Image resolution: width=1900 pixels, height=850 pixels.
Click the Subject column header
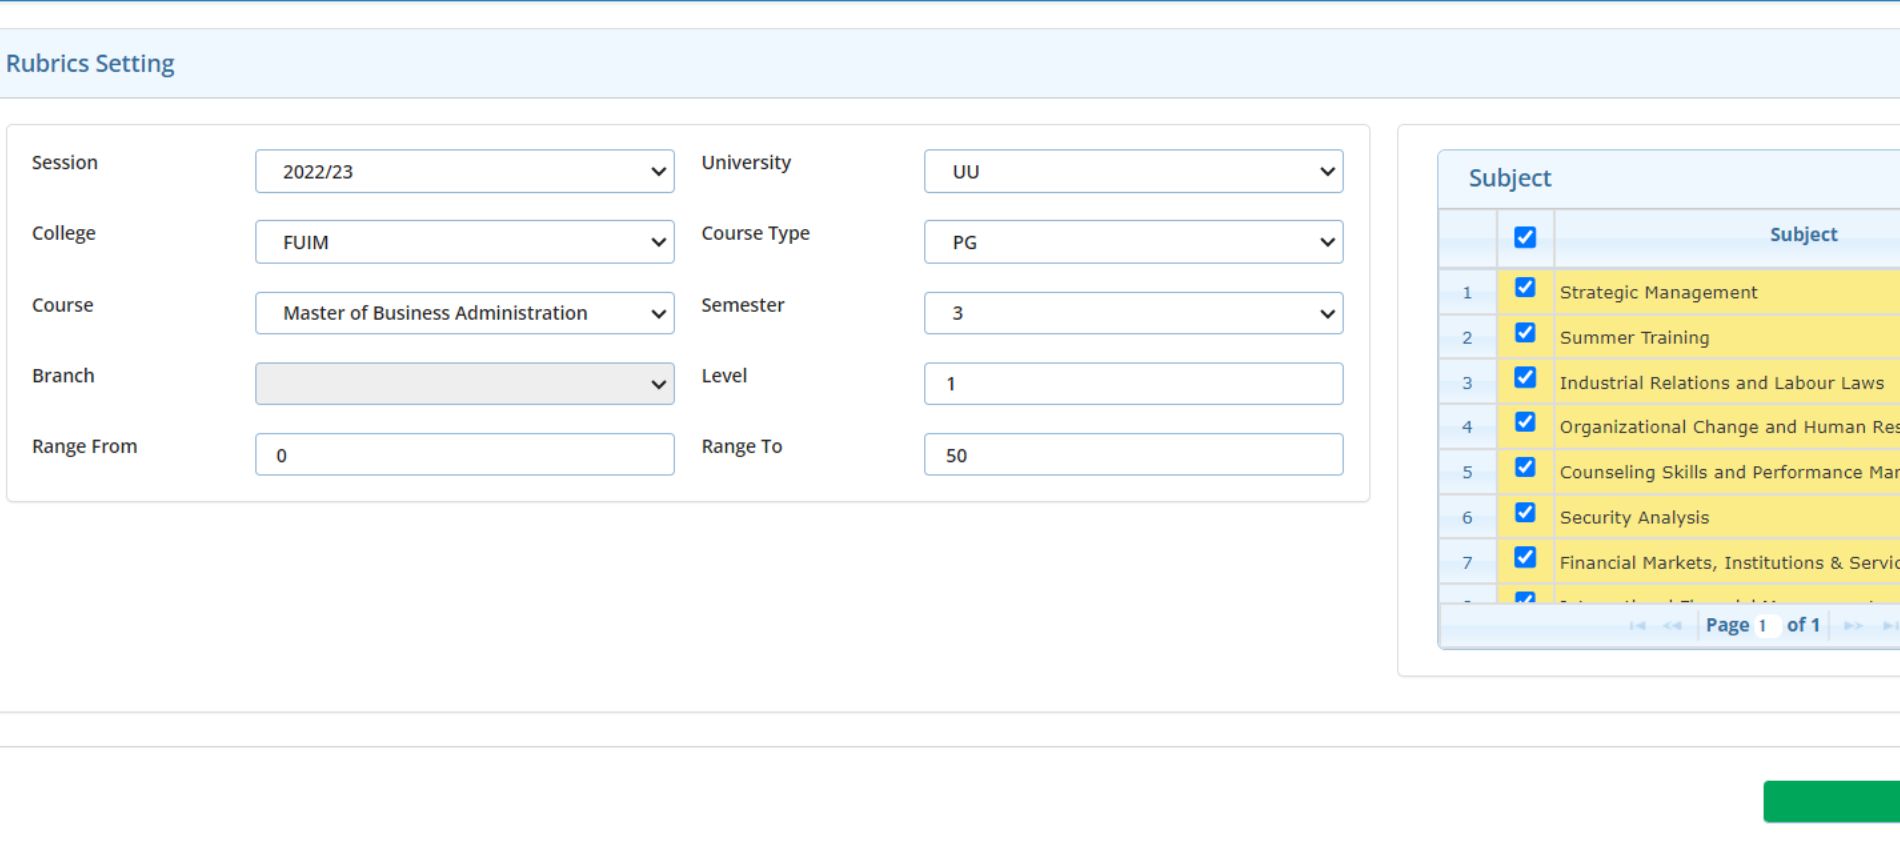pos(1802,235)
